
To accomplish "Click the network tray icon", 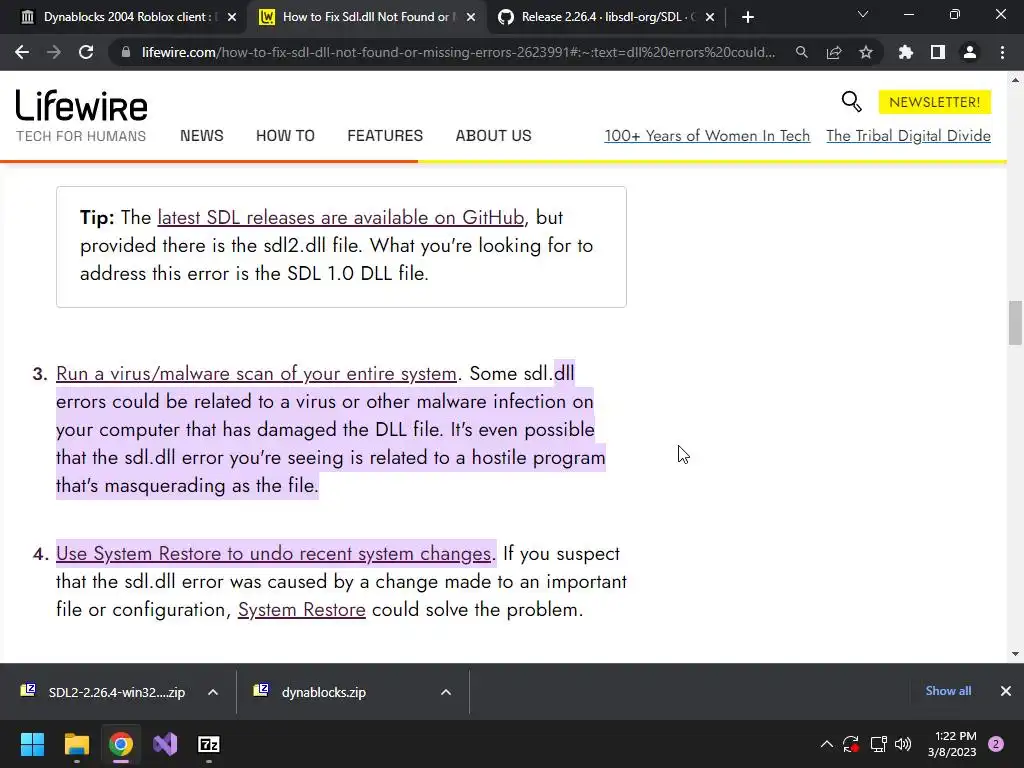I will (878, 744).
